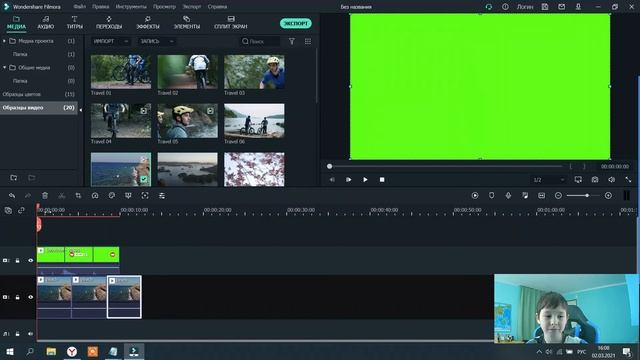Expand the Медиа проекта folder
The height and width of the screenshot is (360, 640).
[4, 41]
